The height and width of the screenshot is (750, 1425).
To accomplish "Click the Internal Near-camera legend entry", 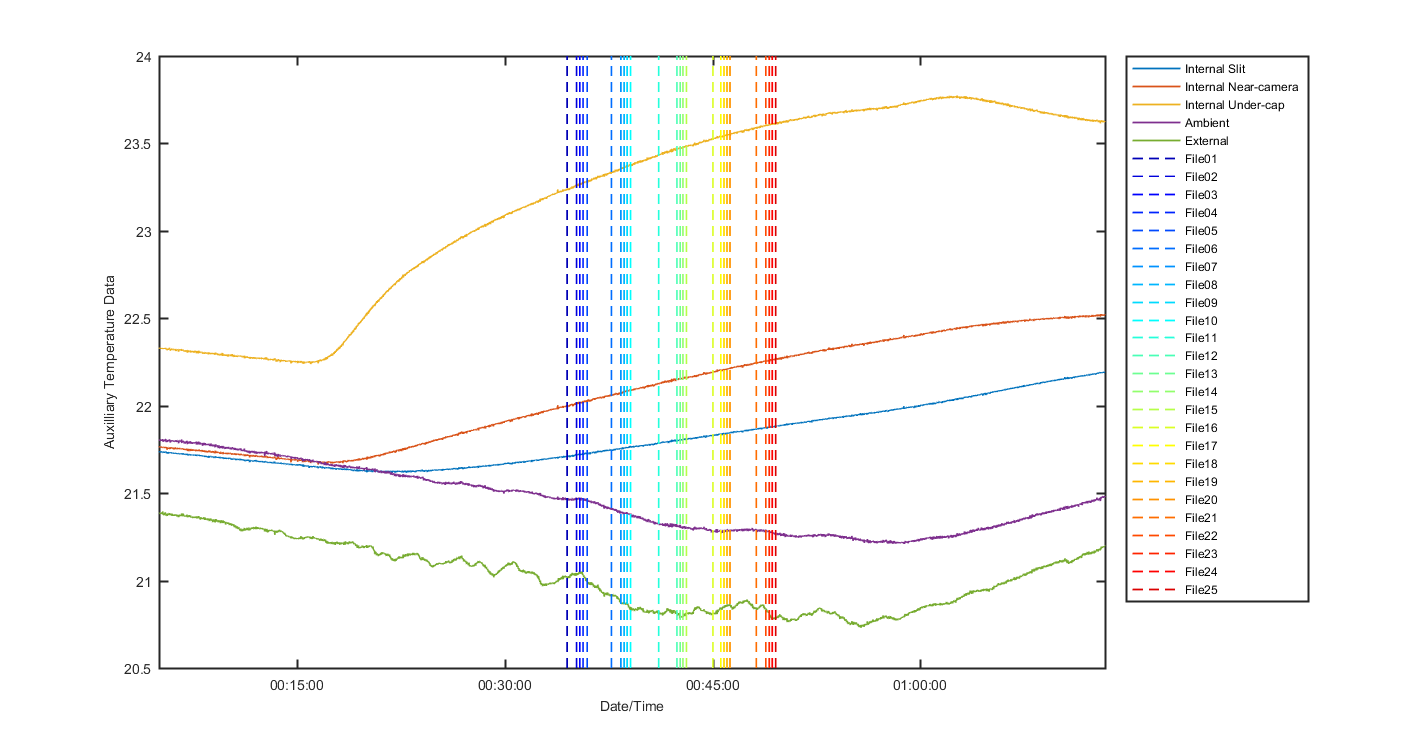I will click(x=1216, y=87).
